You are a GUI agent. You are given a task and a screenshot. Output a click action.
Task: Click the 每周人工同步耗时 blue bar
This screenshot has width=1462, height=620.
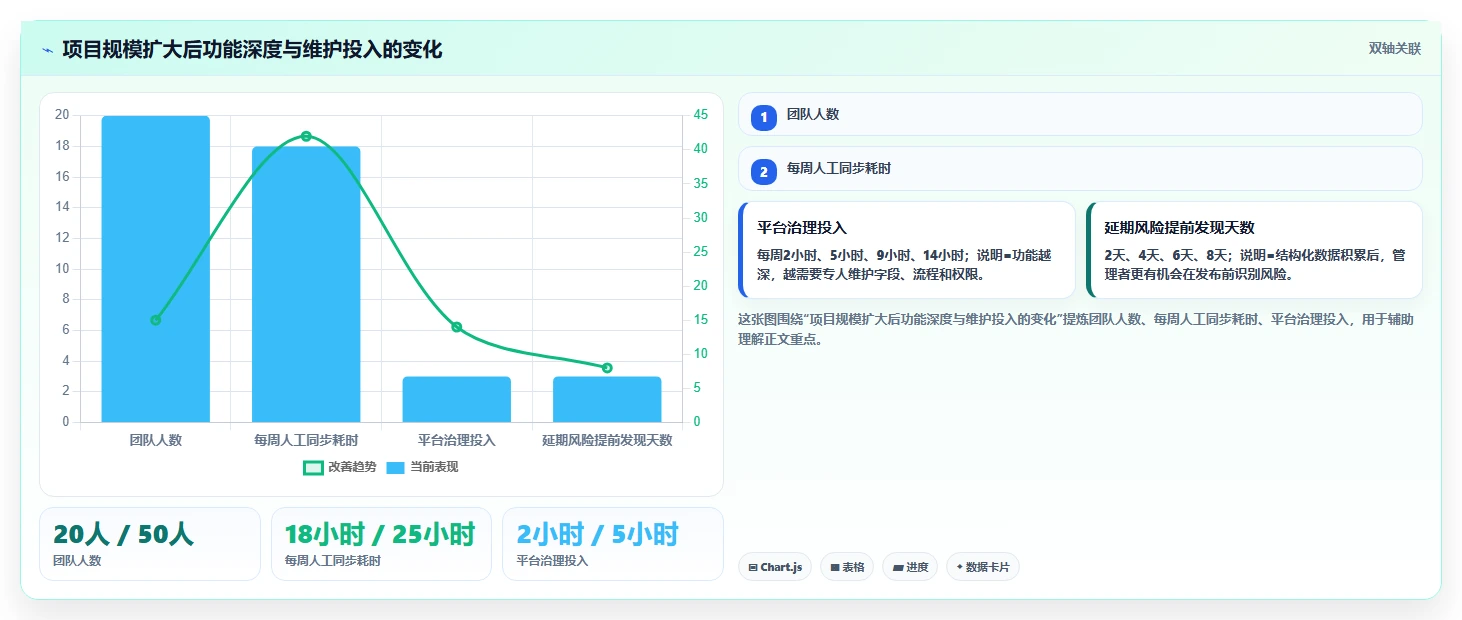[306, 284]
